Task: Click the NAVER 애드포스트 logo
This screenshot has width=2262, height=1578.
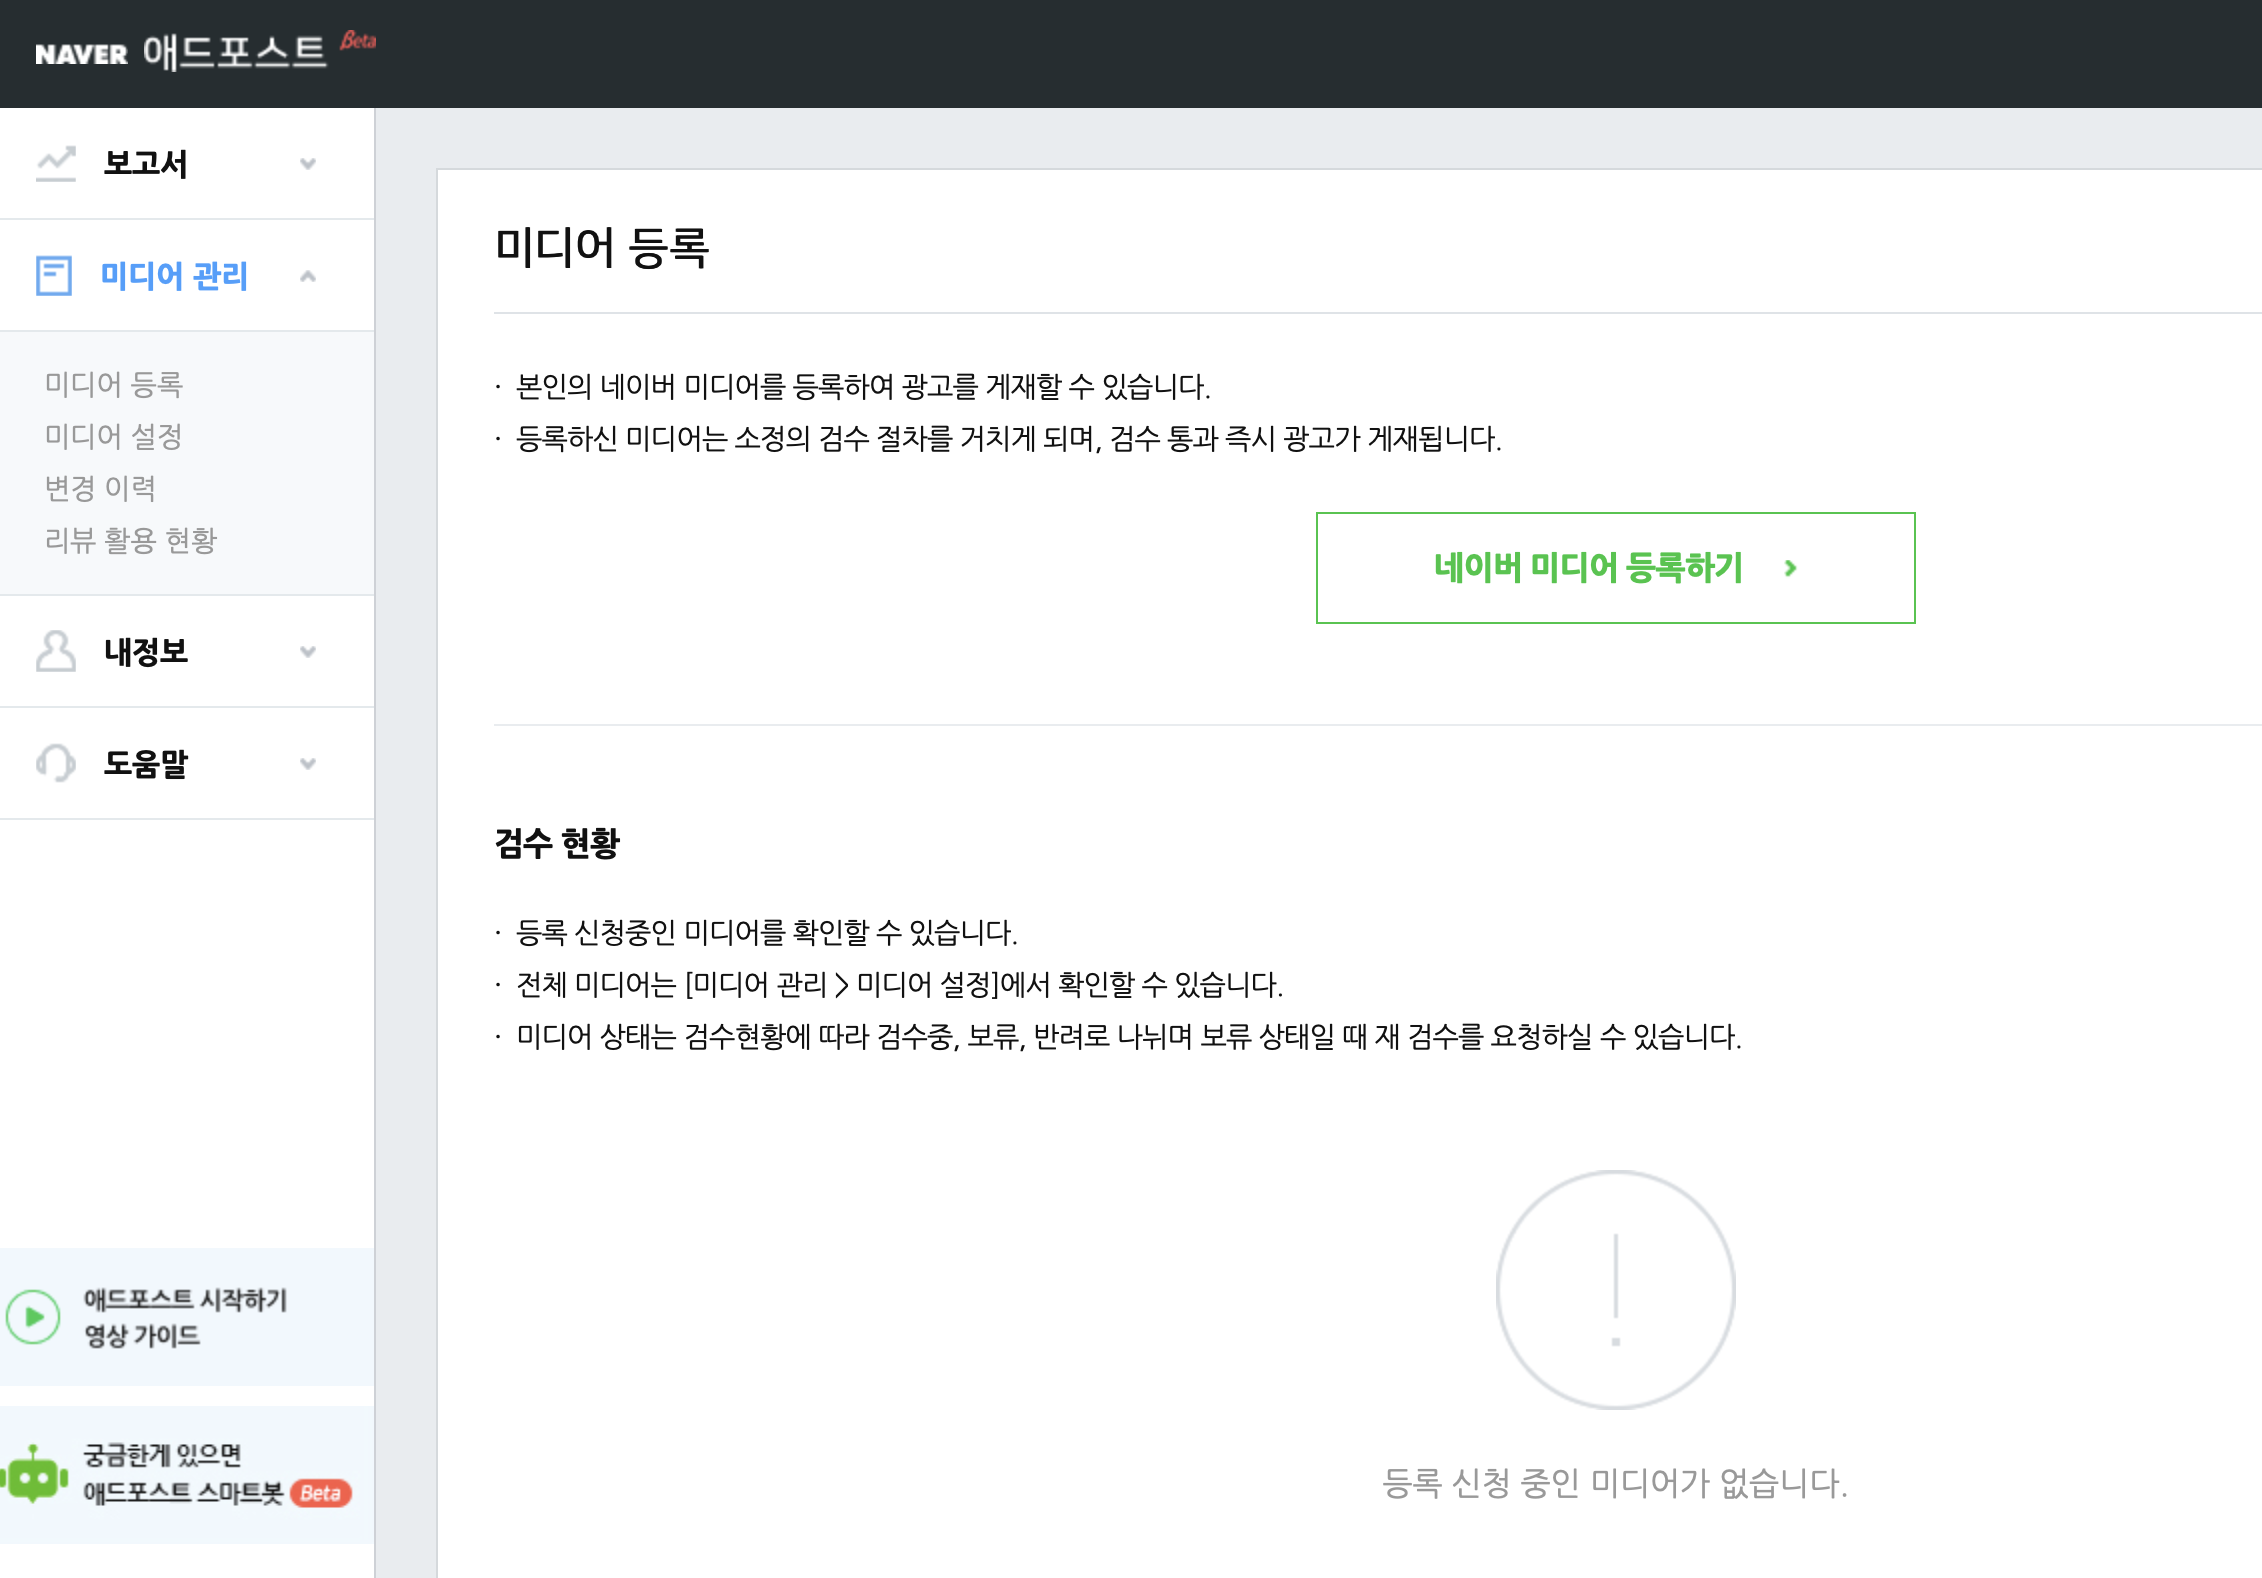Action: (x=181, y=52)
